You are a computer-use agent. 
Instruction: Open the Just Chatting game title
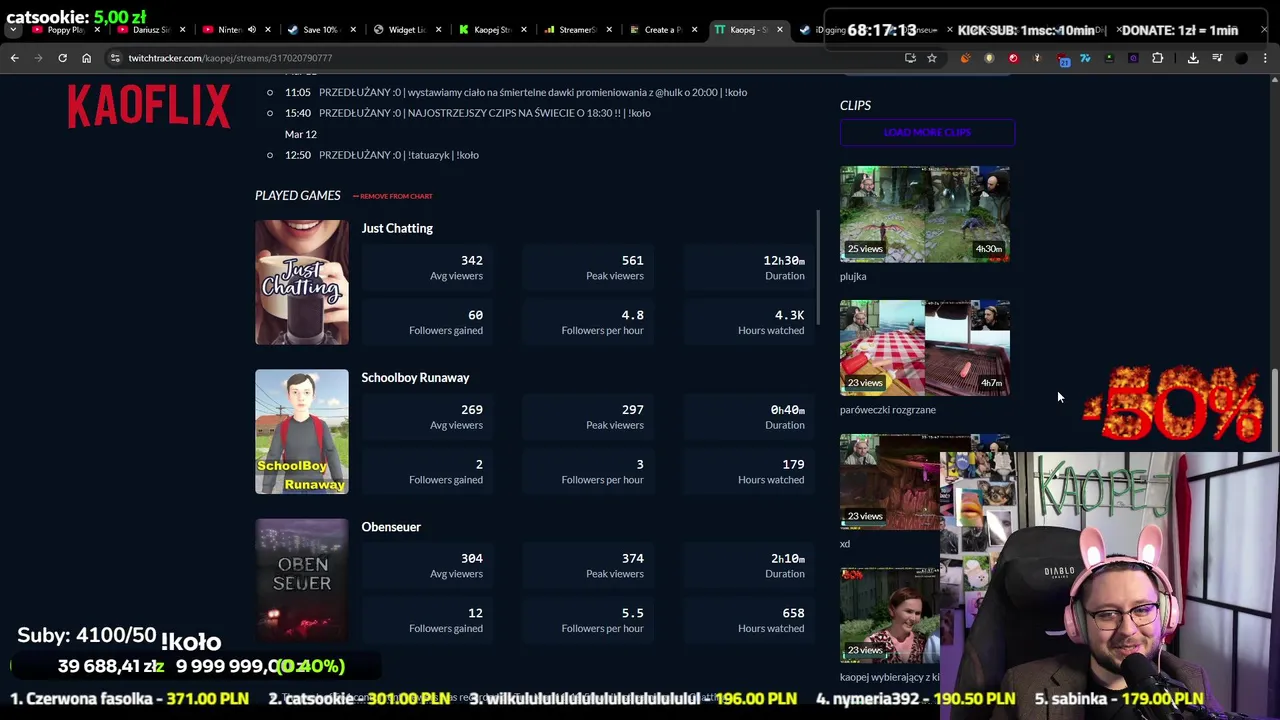pyautogui.click(x=397, y=228)
